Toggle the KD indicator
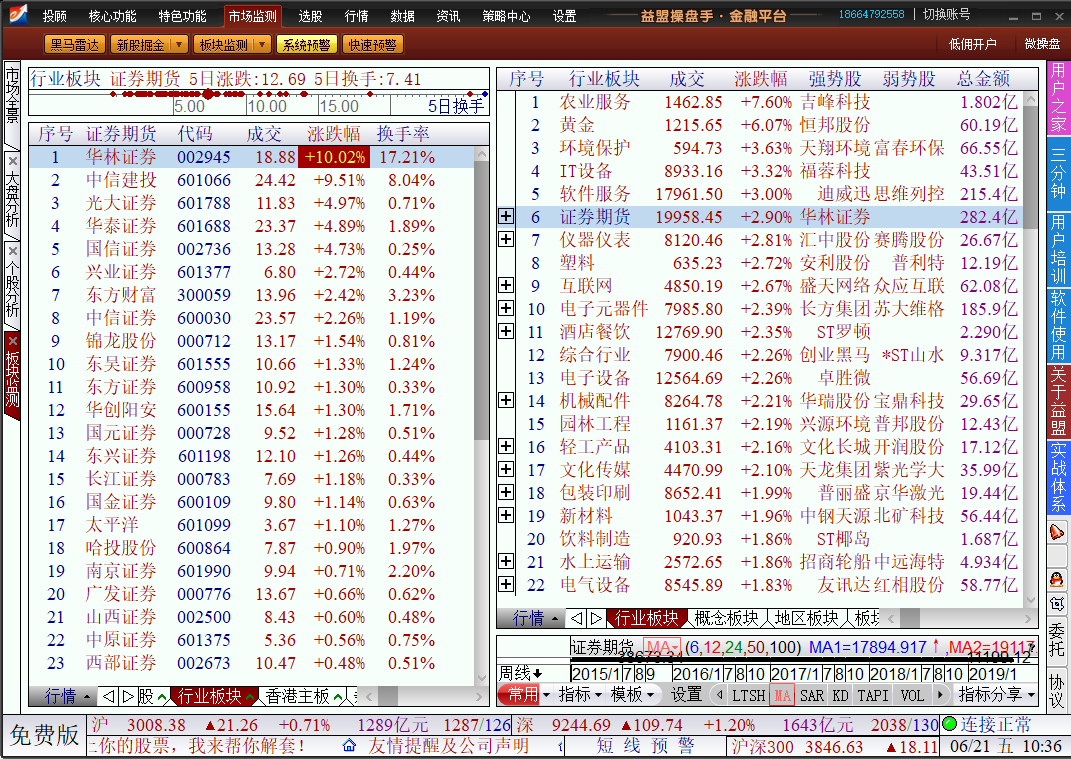 pyautogui.click(x=840, y=695)
